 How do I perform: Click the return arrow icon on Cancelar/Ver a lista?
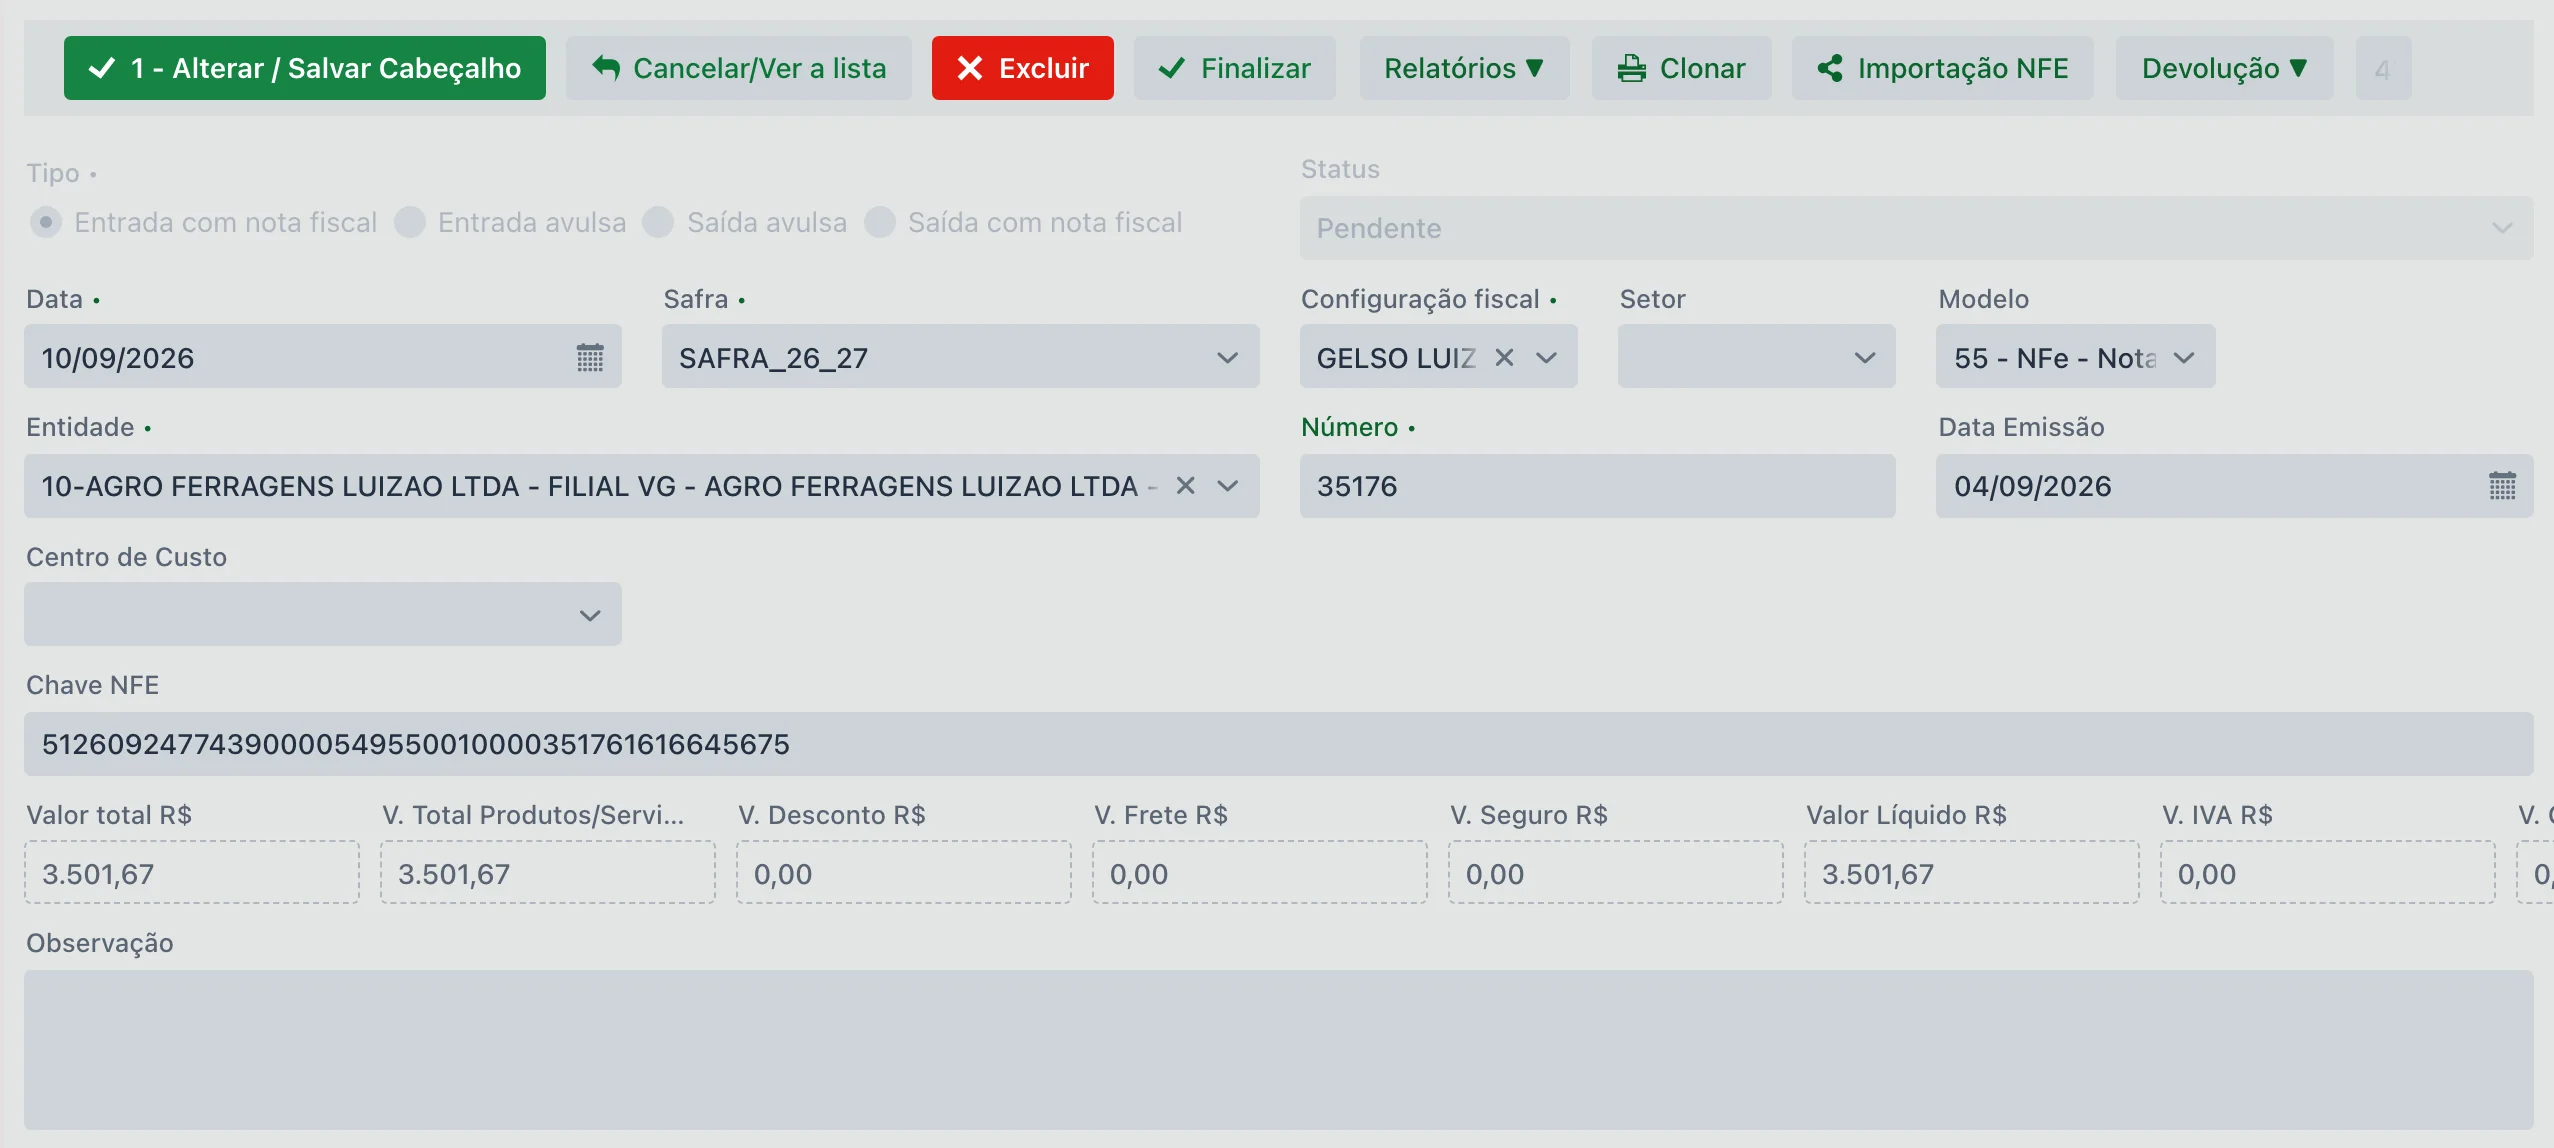(606, 68)
